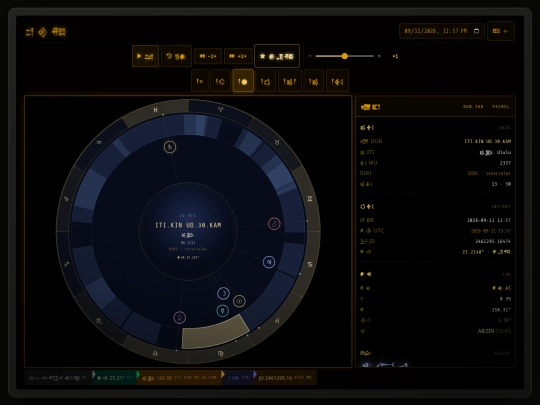
Task: Adjust the speed slider handle
Action: click(344, 56)
